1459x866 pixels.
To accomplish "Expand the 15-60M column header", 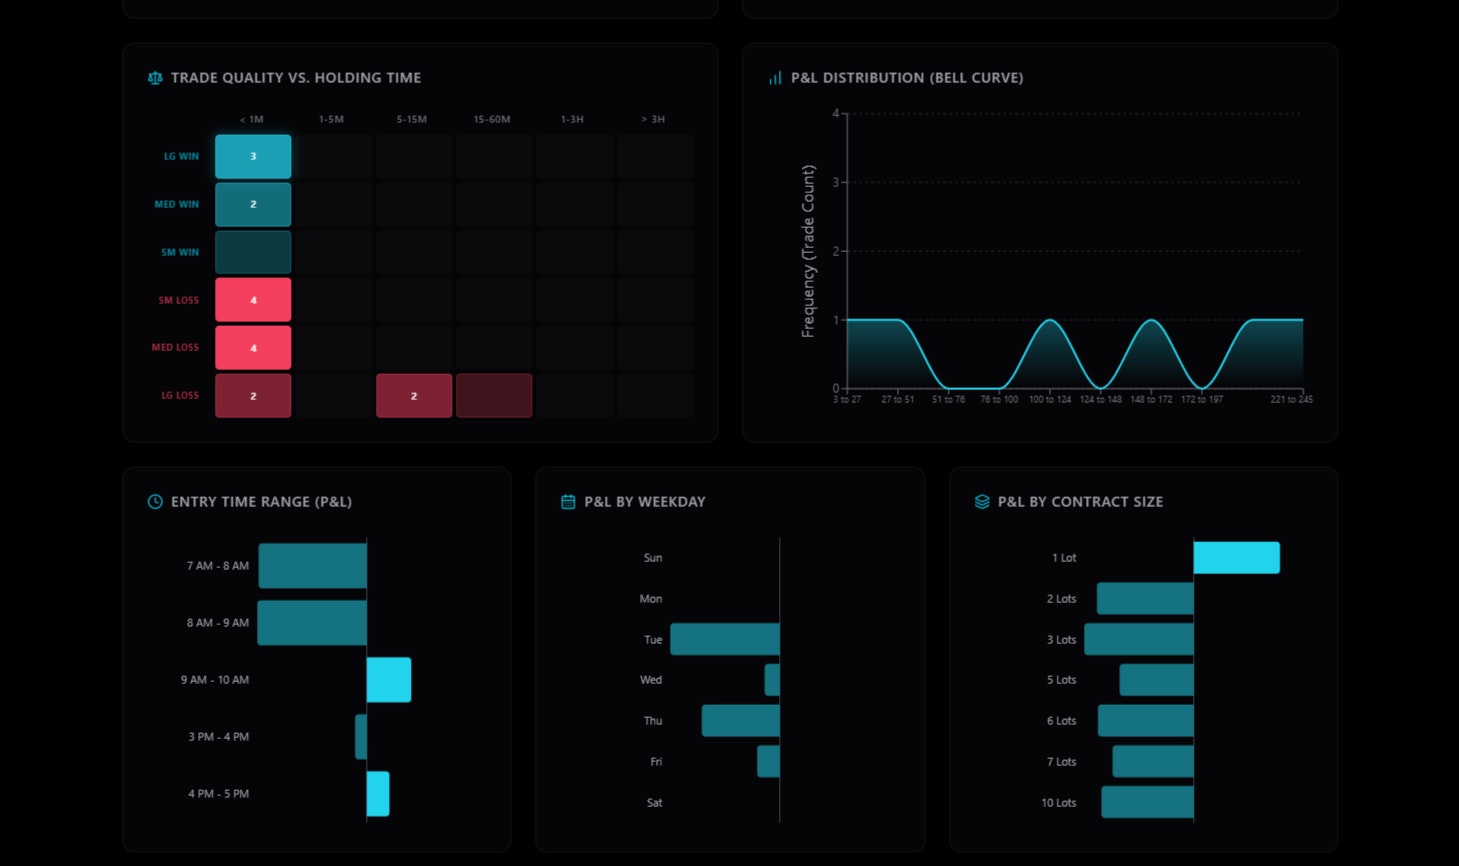I will point(493,119).
